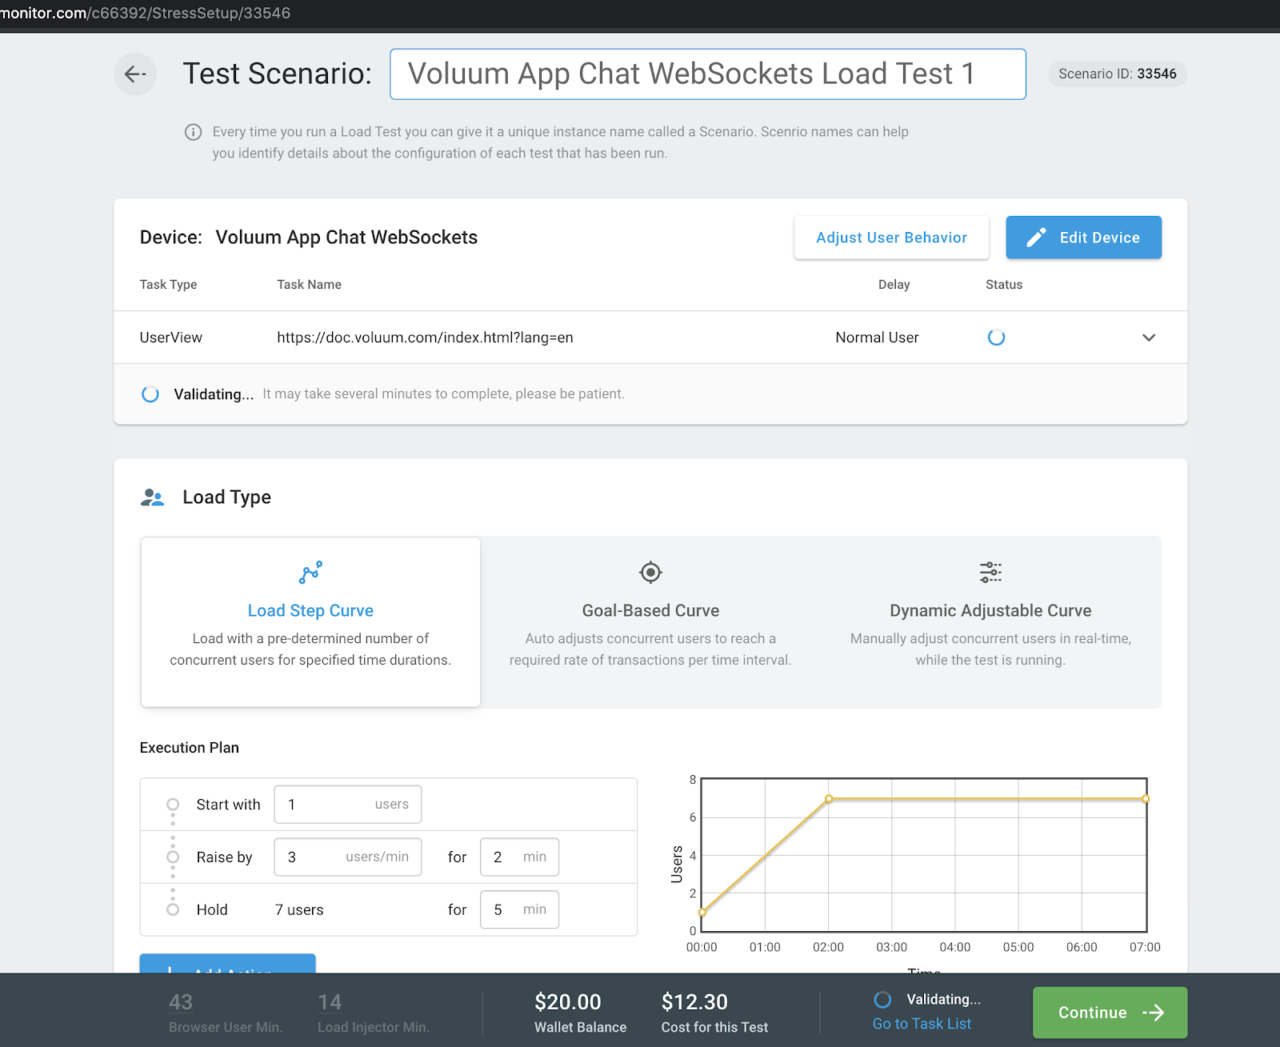Select the Load Step Curve load type
1280x1047 pixels.
pyautogui.click(x=310, y=620)
